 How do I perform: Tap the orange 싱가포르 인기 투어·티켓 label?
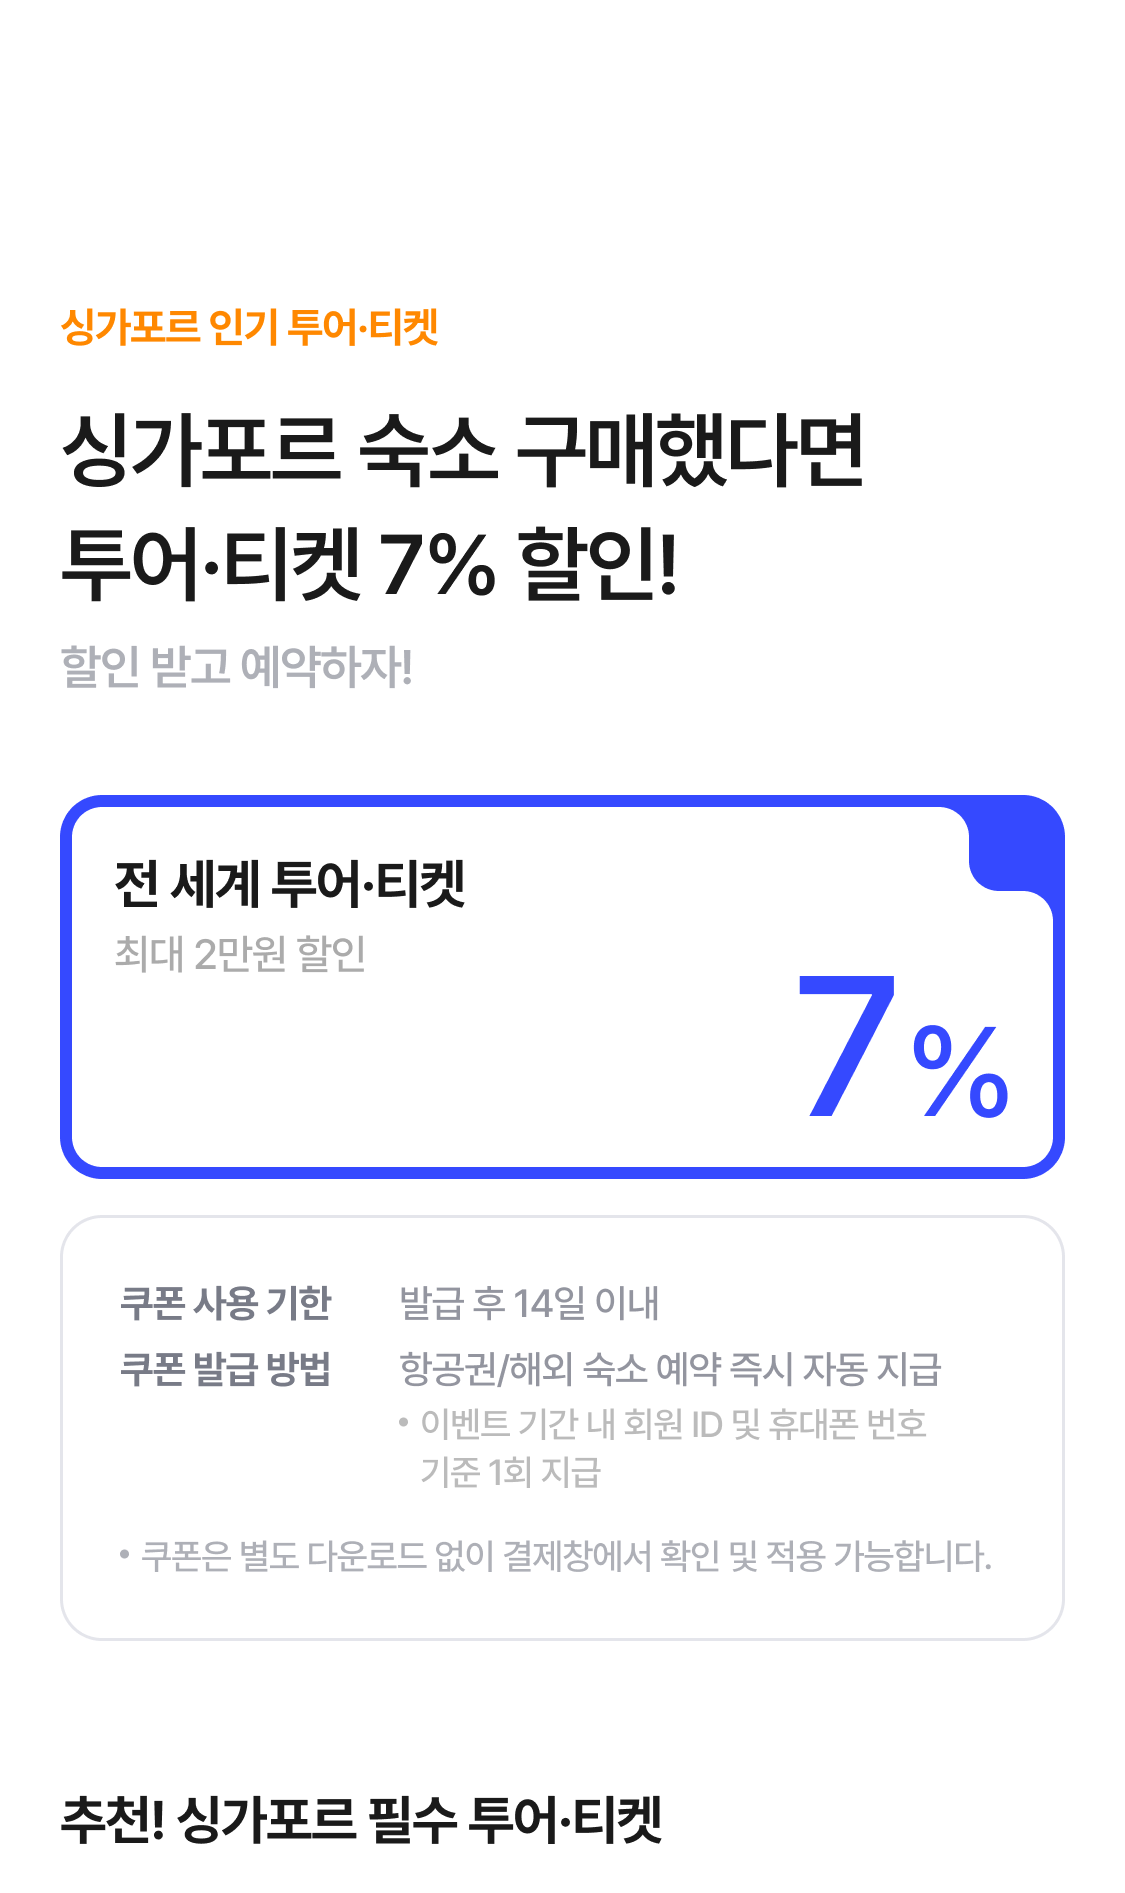tap(250, 327)
